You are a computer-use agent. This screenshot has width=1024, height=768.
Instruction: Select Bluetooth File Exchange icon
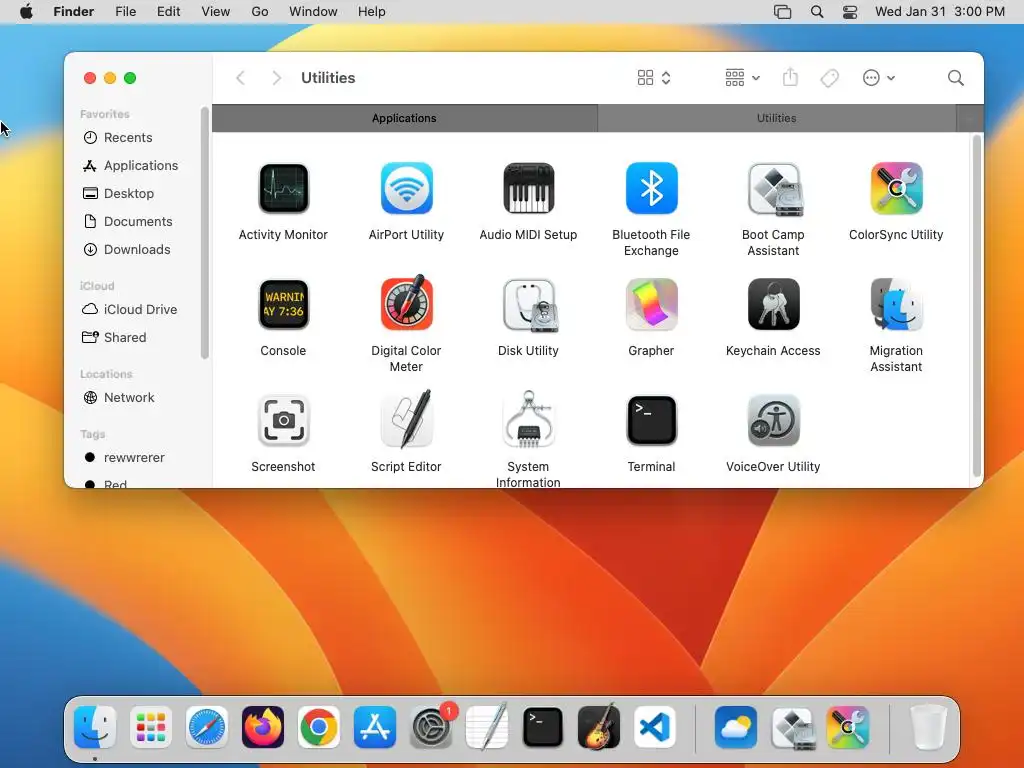coord(651,189)
